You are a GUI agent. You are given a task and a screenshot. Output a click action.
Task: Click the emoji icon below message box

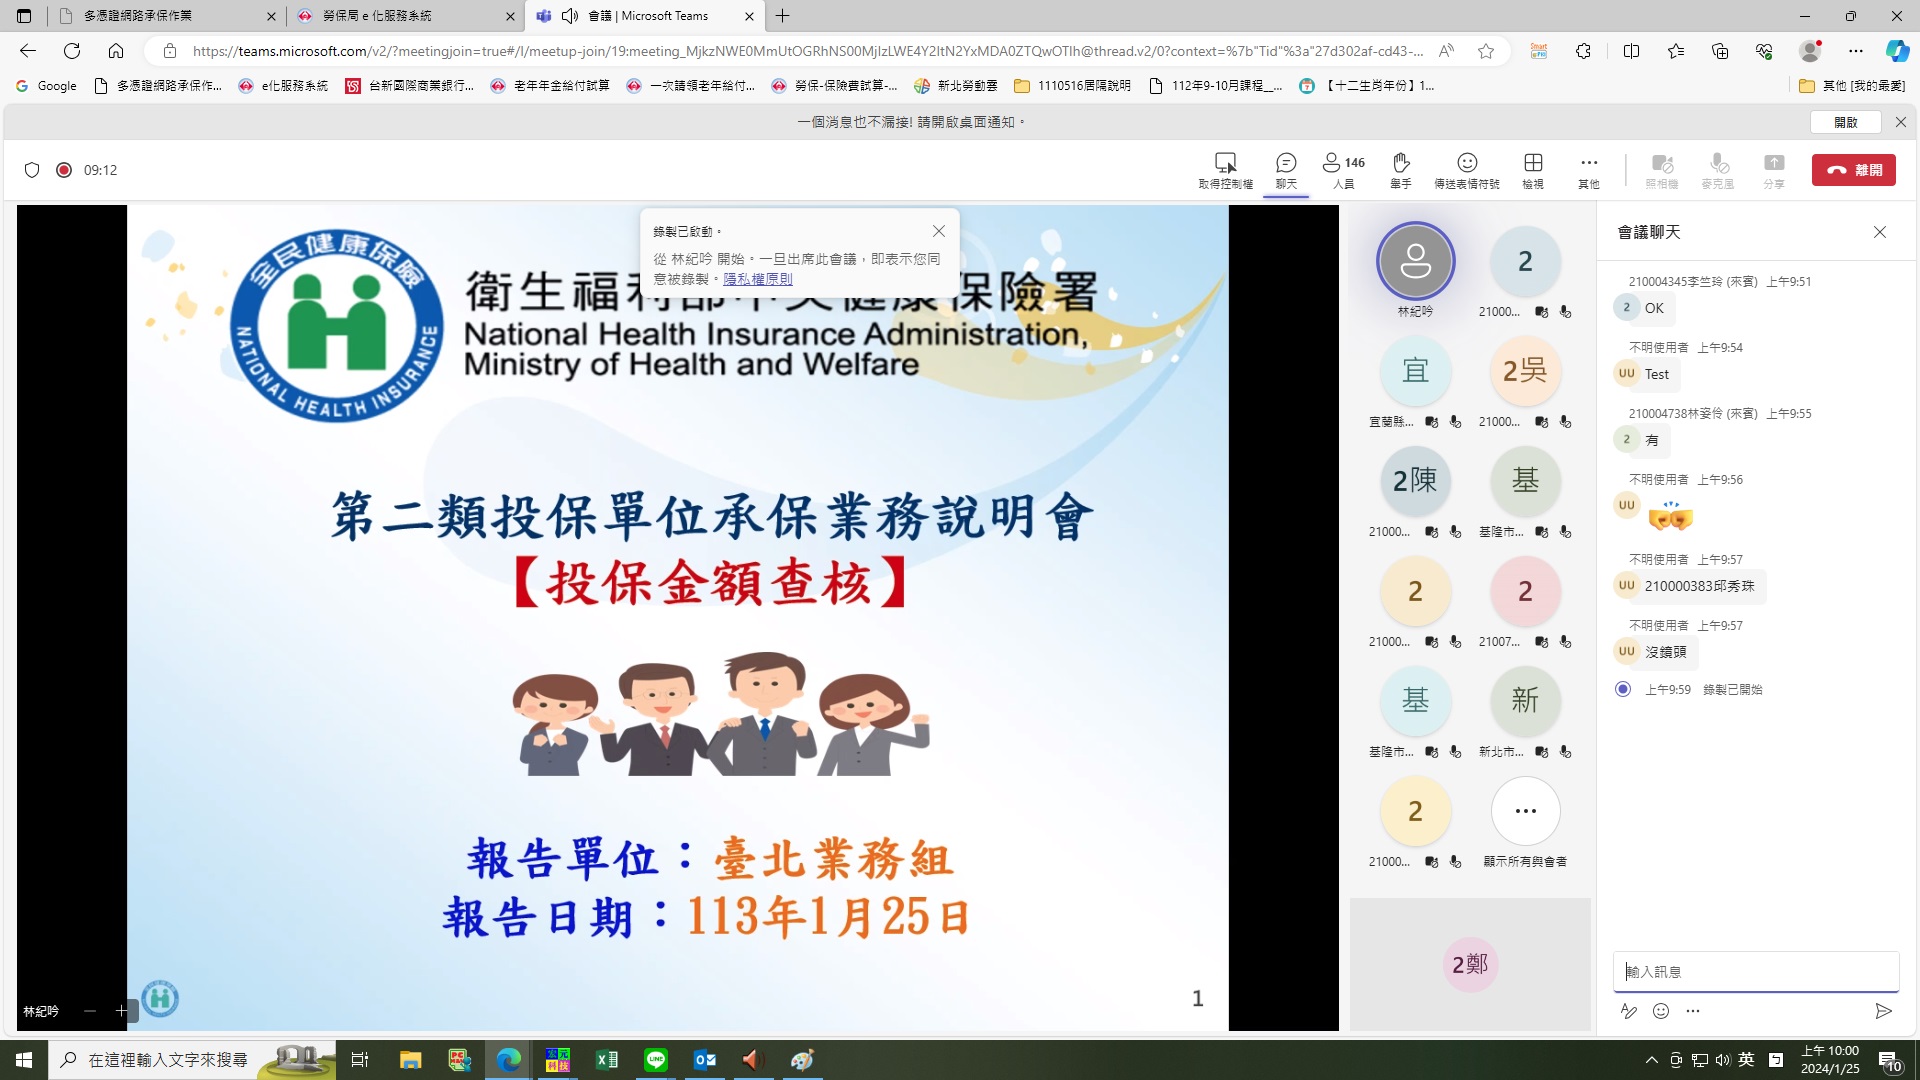(1661, 1011)
